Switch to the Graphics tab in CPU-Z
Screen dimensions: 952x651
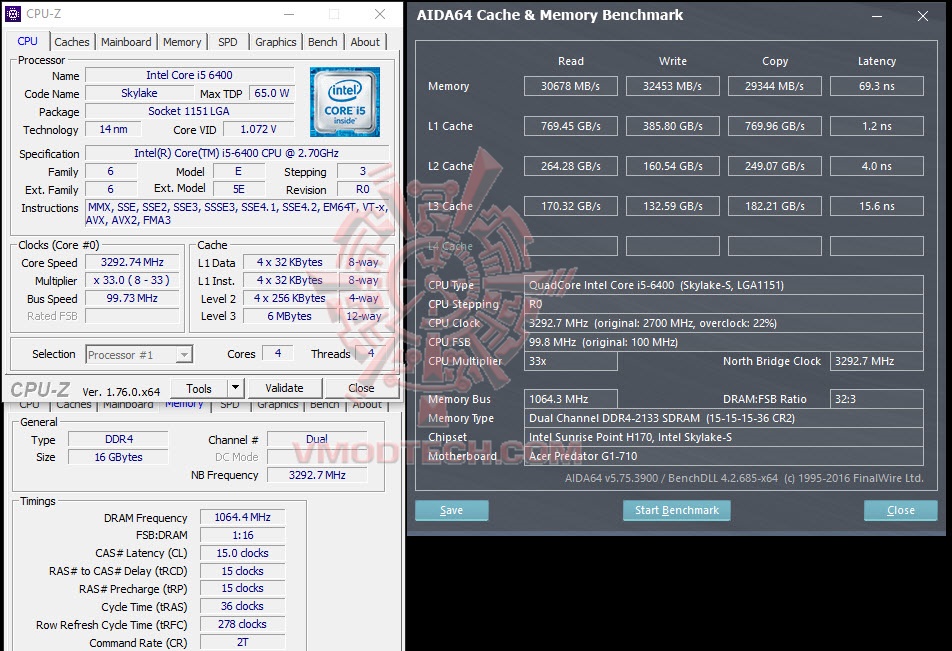276,42
